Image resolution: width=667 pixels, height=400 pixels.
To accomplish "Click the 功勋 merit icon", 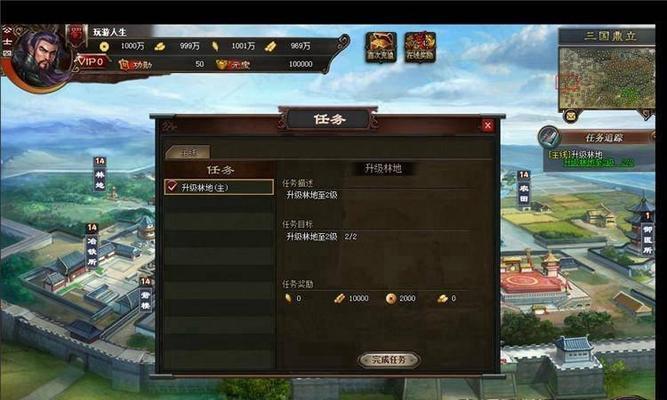I will tap(124, 65).
